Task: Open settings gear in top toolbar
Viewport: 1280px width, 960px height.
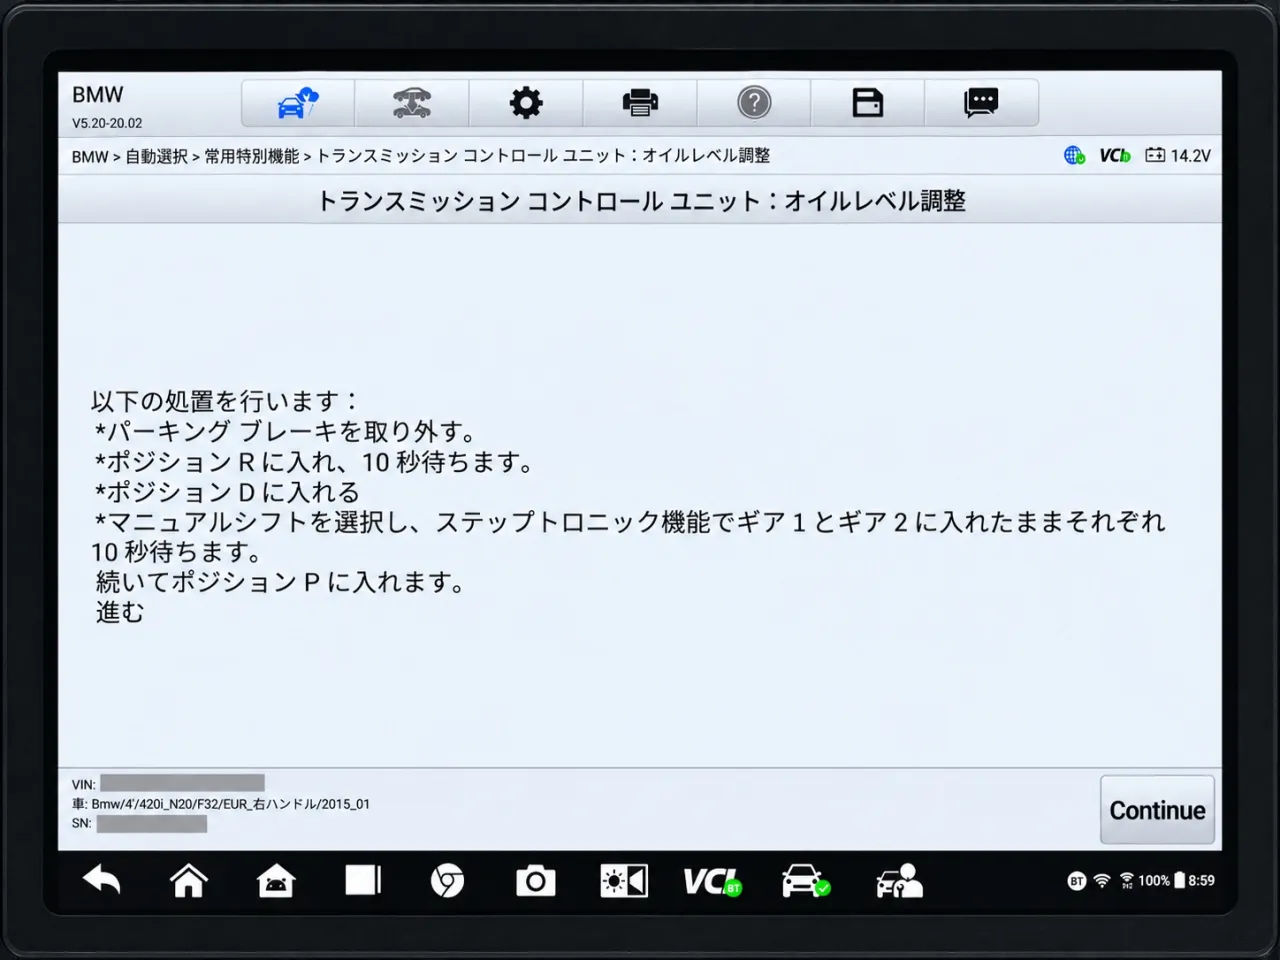Action: tap(525, 103)
